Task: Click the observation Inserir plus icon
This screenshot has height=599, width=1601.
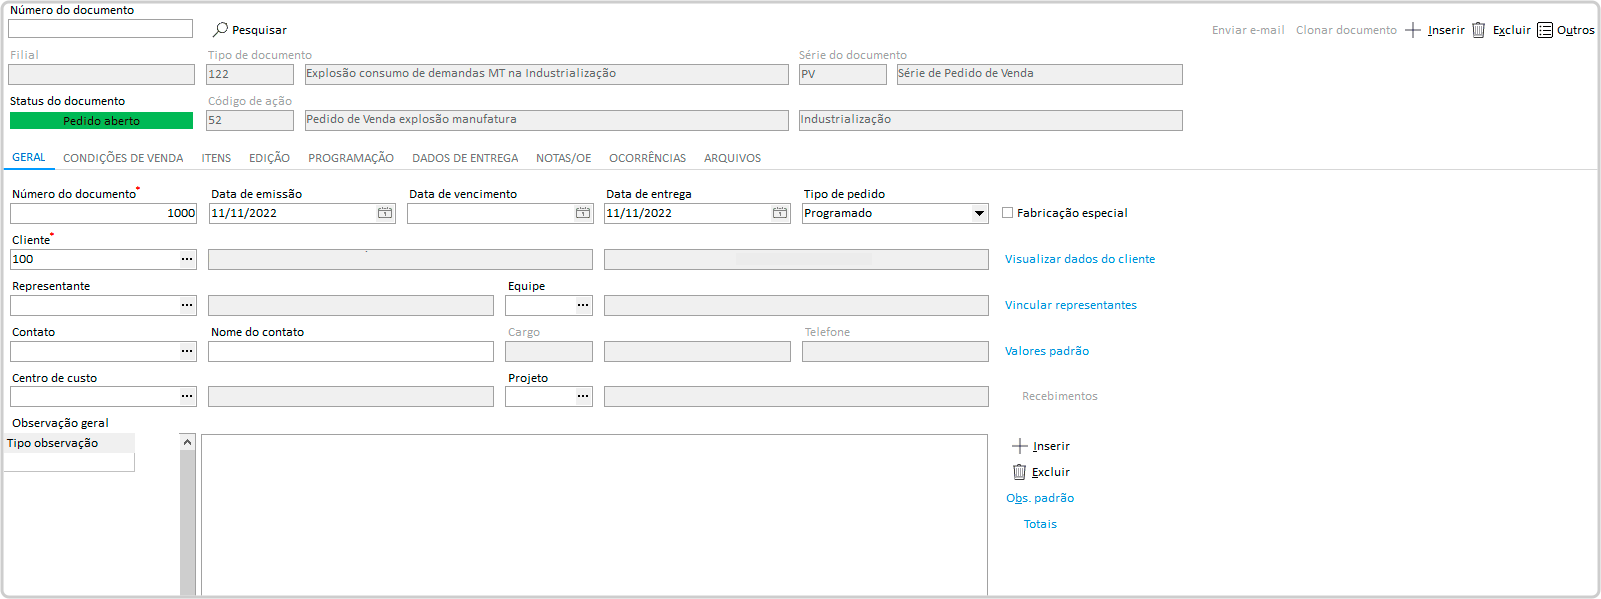Action: [x=1019, y=446]
